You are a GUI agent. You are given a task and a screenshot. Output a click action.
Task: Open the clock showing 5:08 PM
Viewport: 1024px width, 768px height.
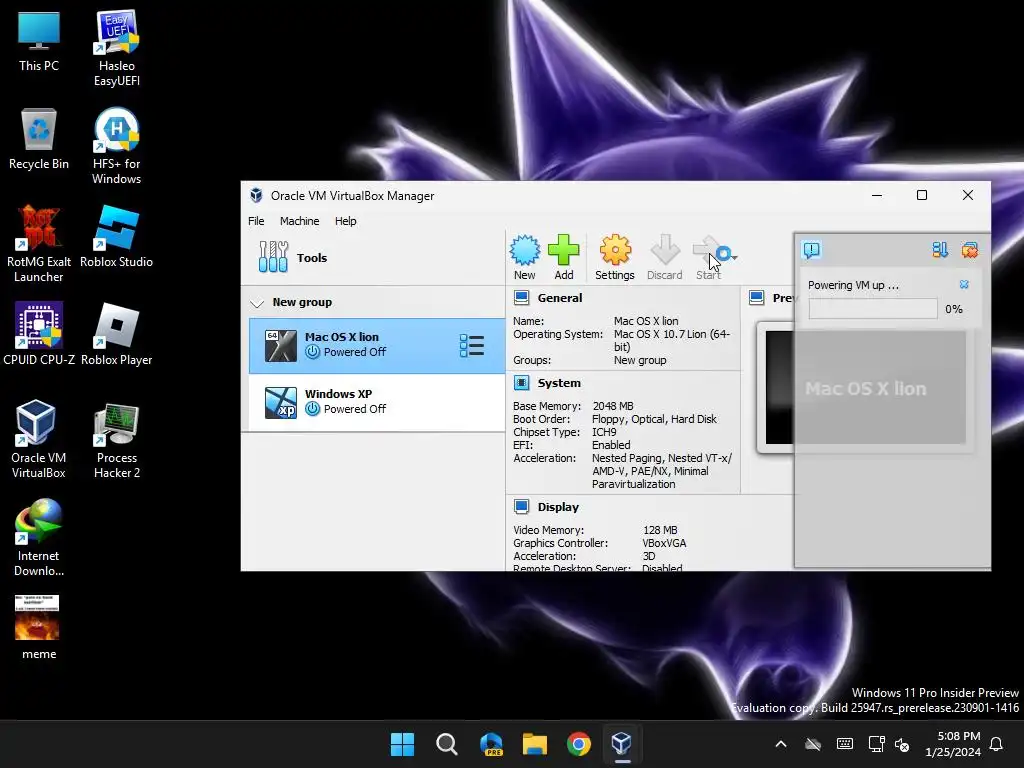point(953,744)
